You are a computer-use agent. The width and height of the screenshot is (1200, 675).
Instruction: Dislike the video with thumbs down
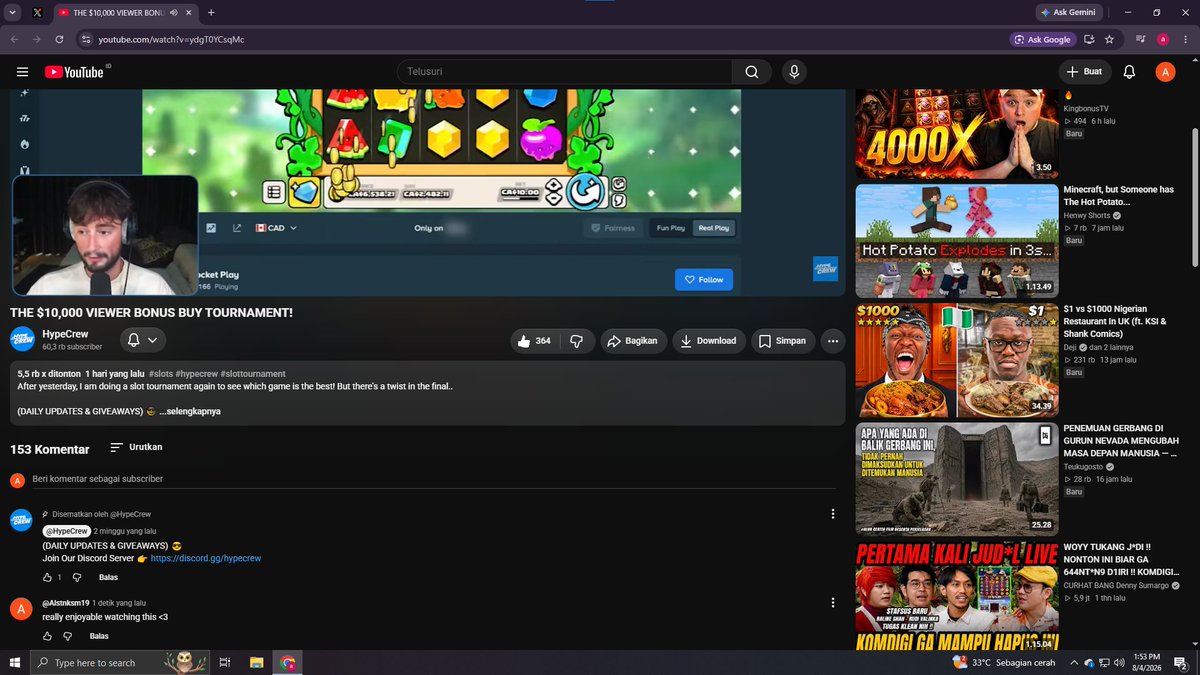(577, 341)
